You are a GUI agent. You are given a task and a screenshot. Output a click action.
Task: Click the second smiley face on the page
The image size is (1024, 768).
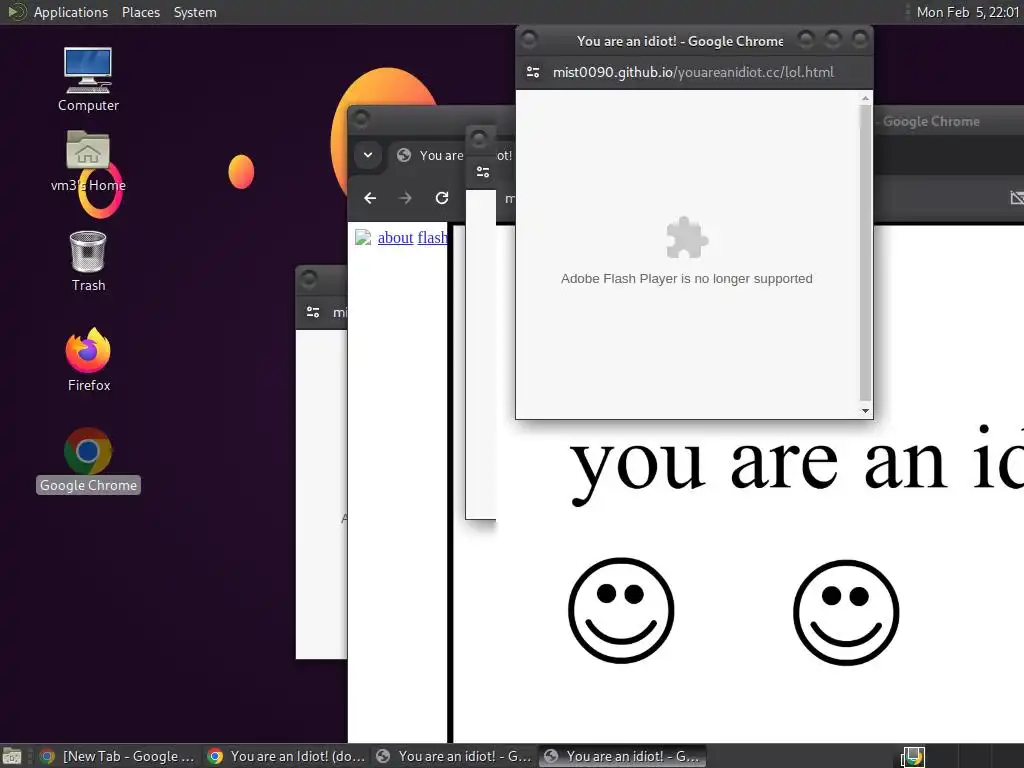point(846,613)
